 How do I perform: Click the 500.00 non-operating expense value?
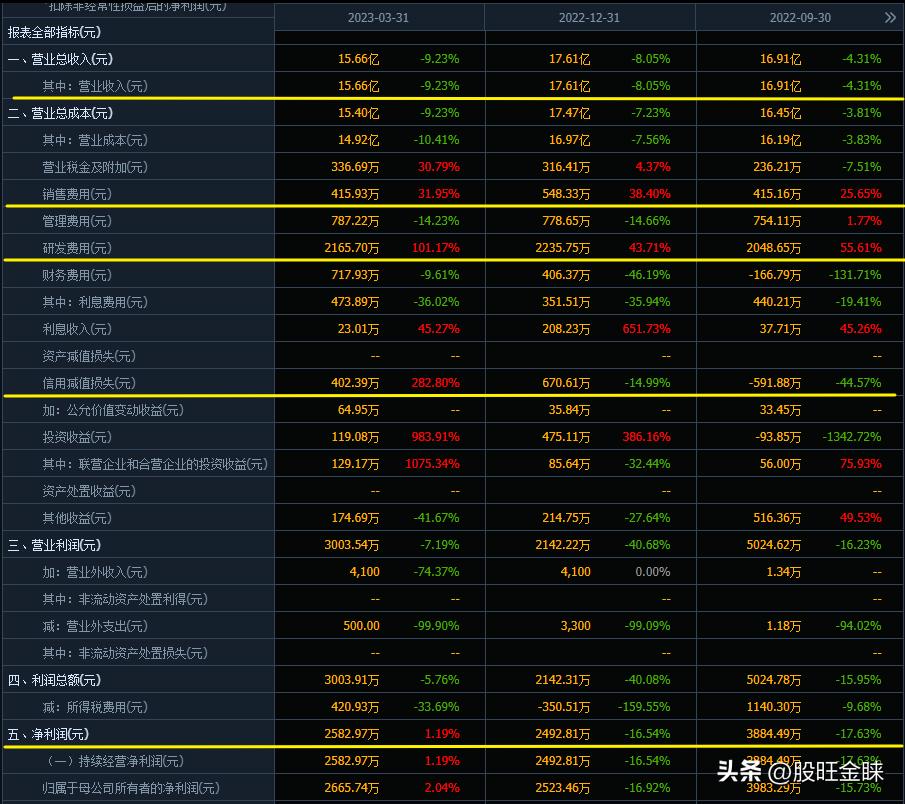(x=361, y=626)
